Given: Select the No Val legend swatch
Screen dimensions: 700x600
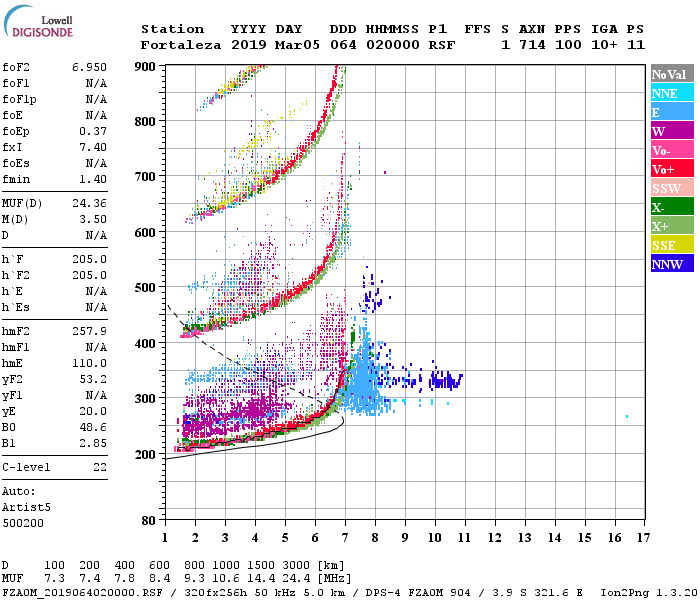Looking at the screenshot, I should [672, 74].
